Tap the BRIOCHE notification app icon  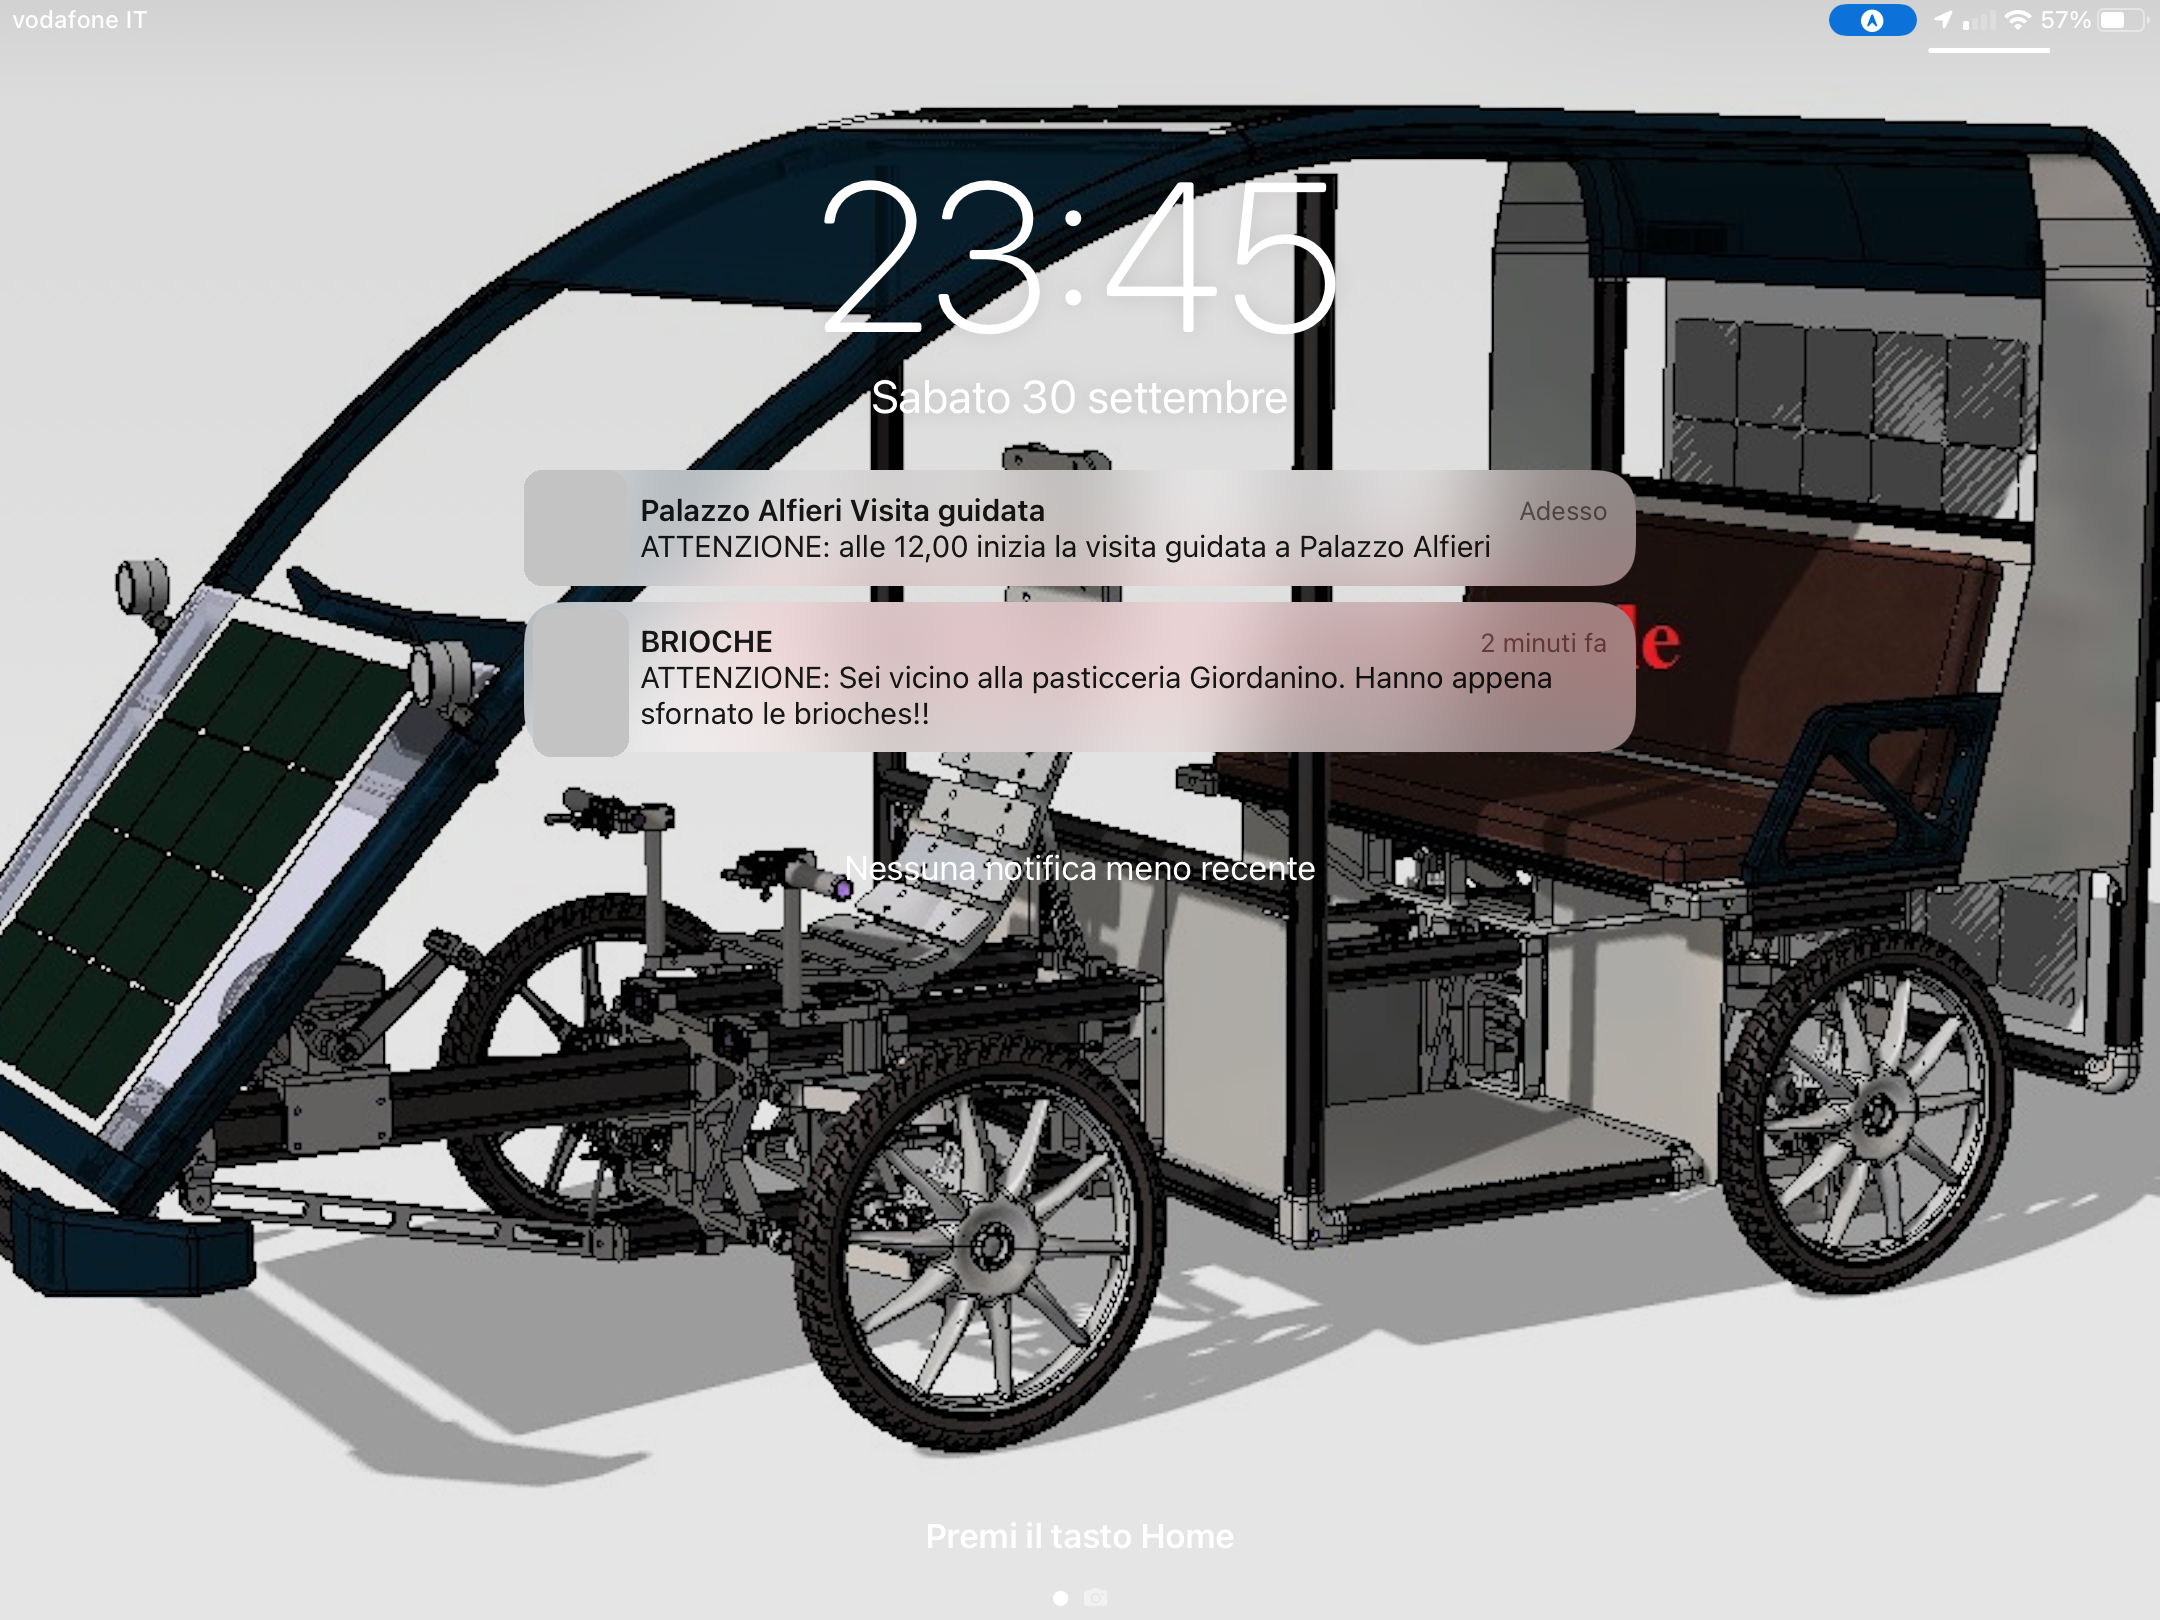coord(581,681)
